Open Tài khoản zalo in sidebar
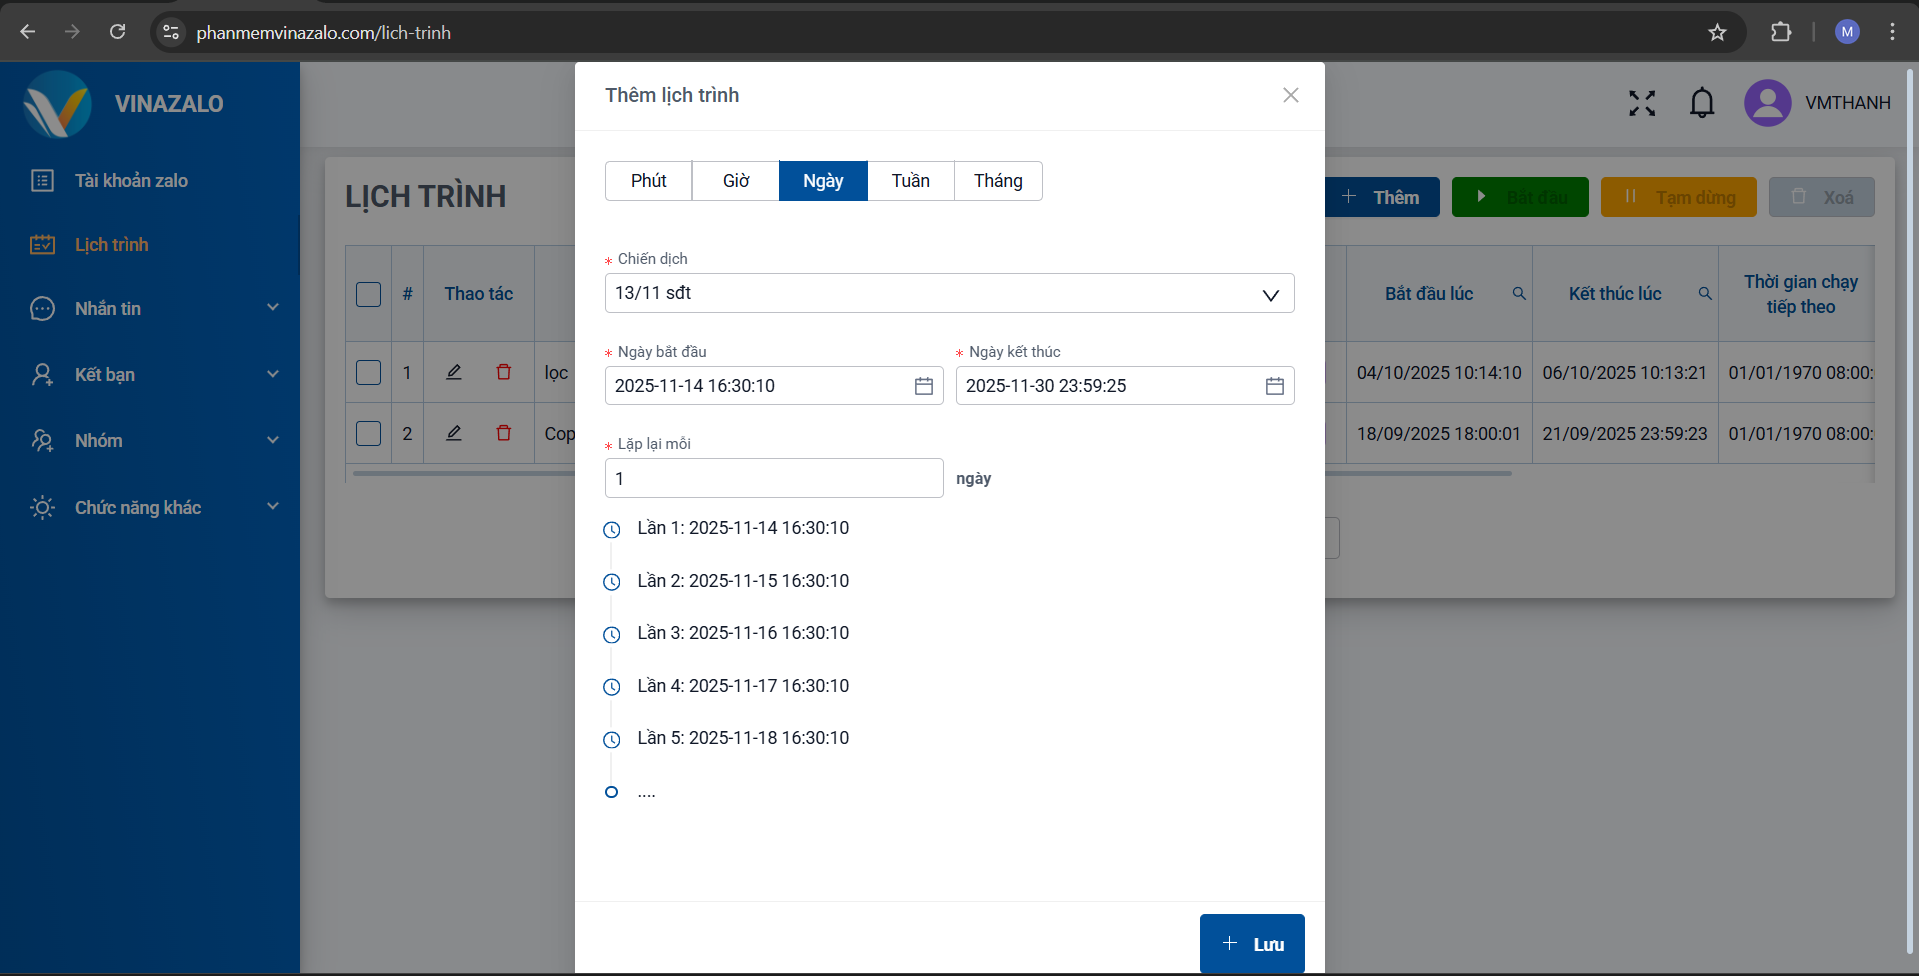This screenshot has width=1919, height=976. click(x=131, y=181)
